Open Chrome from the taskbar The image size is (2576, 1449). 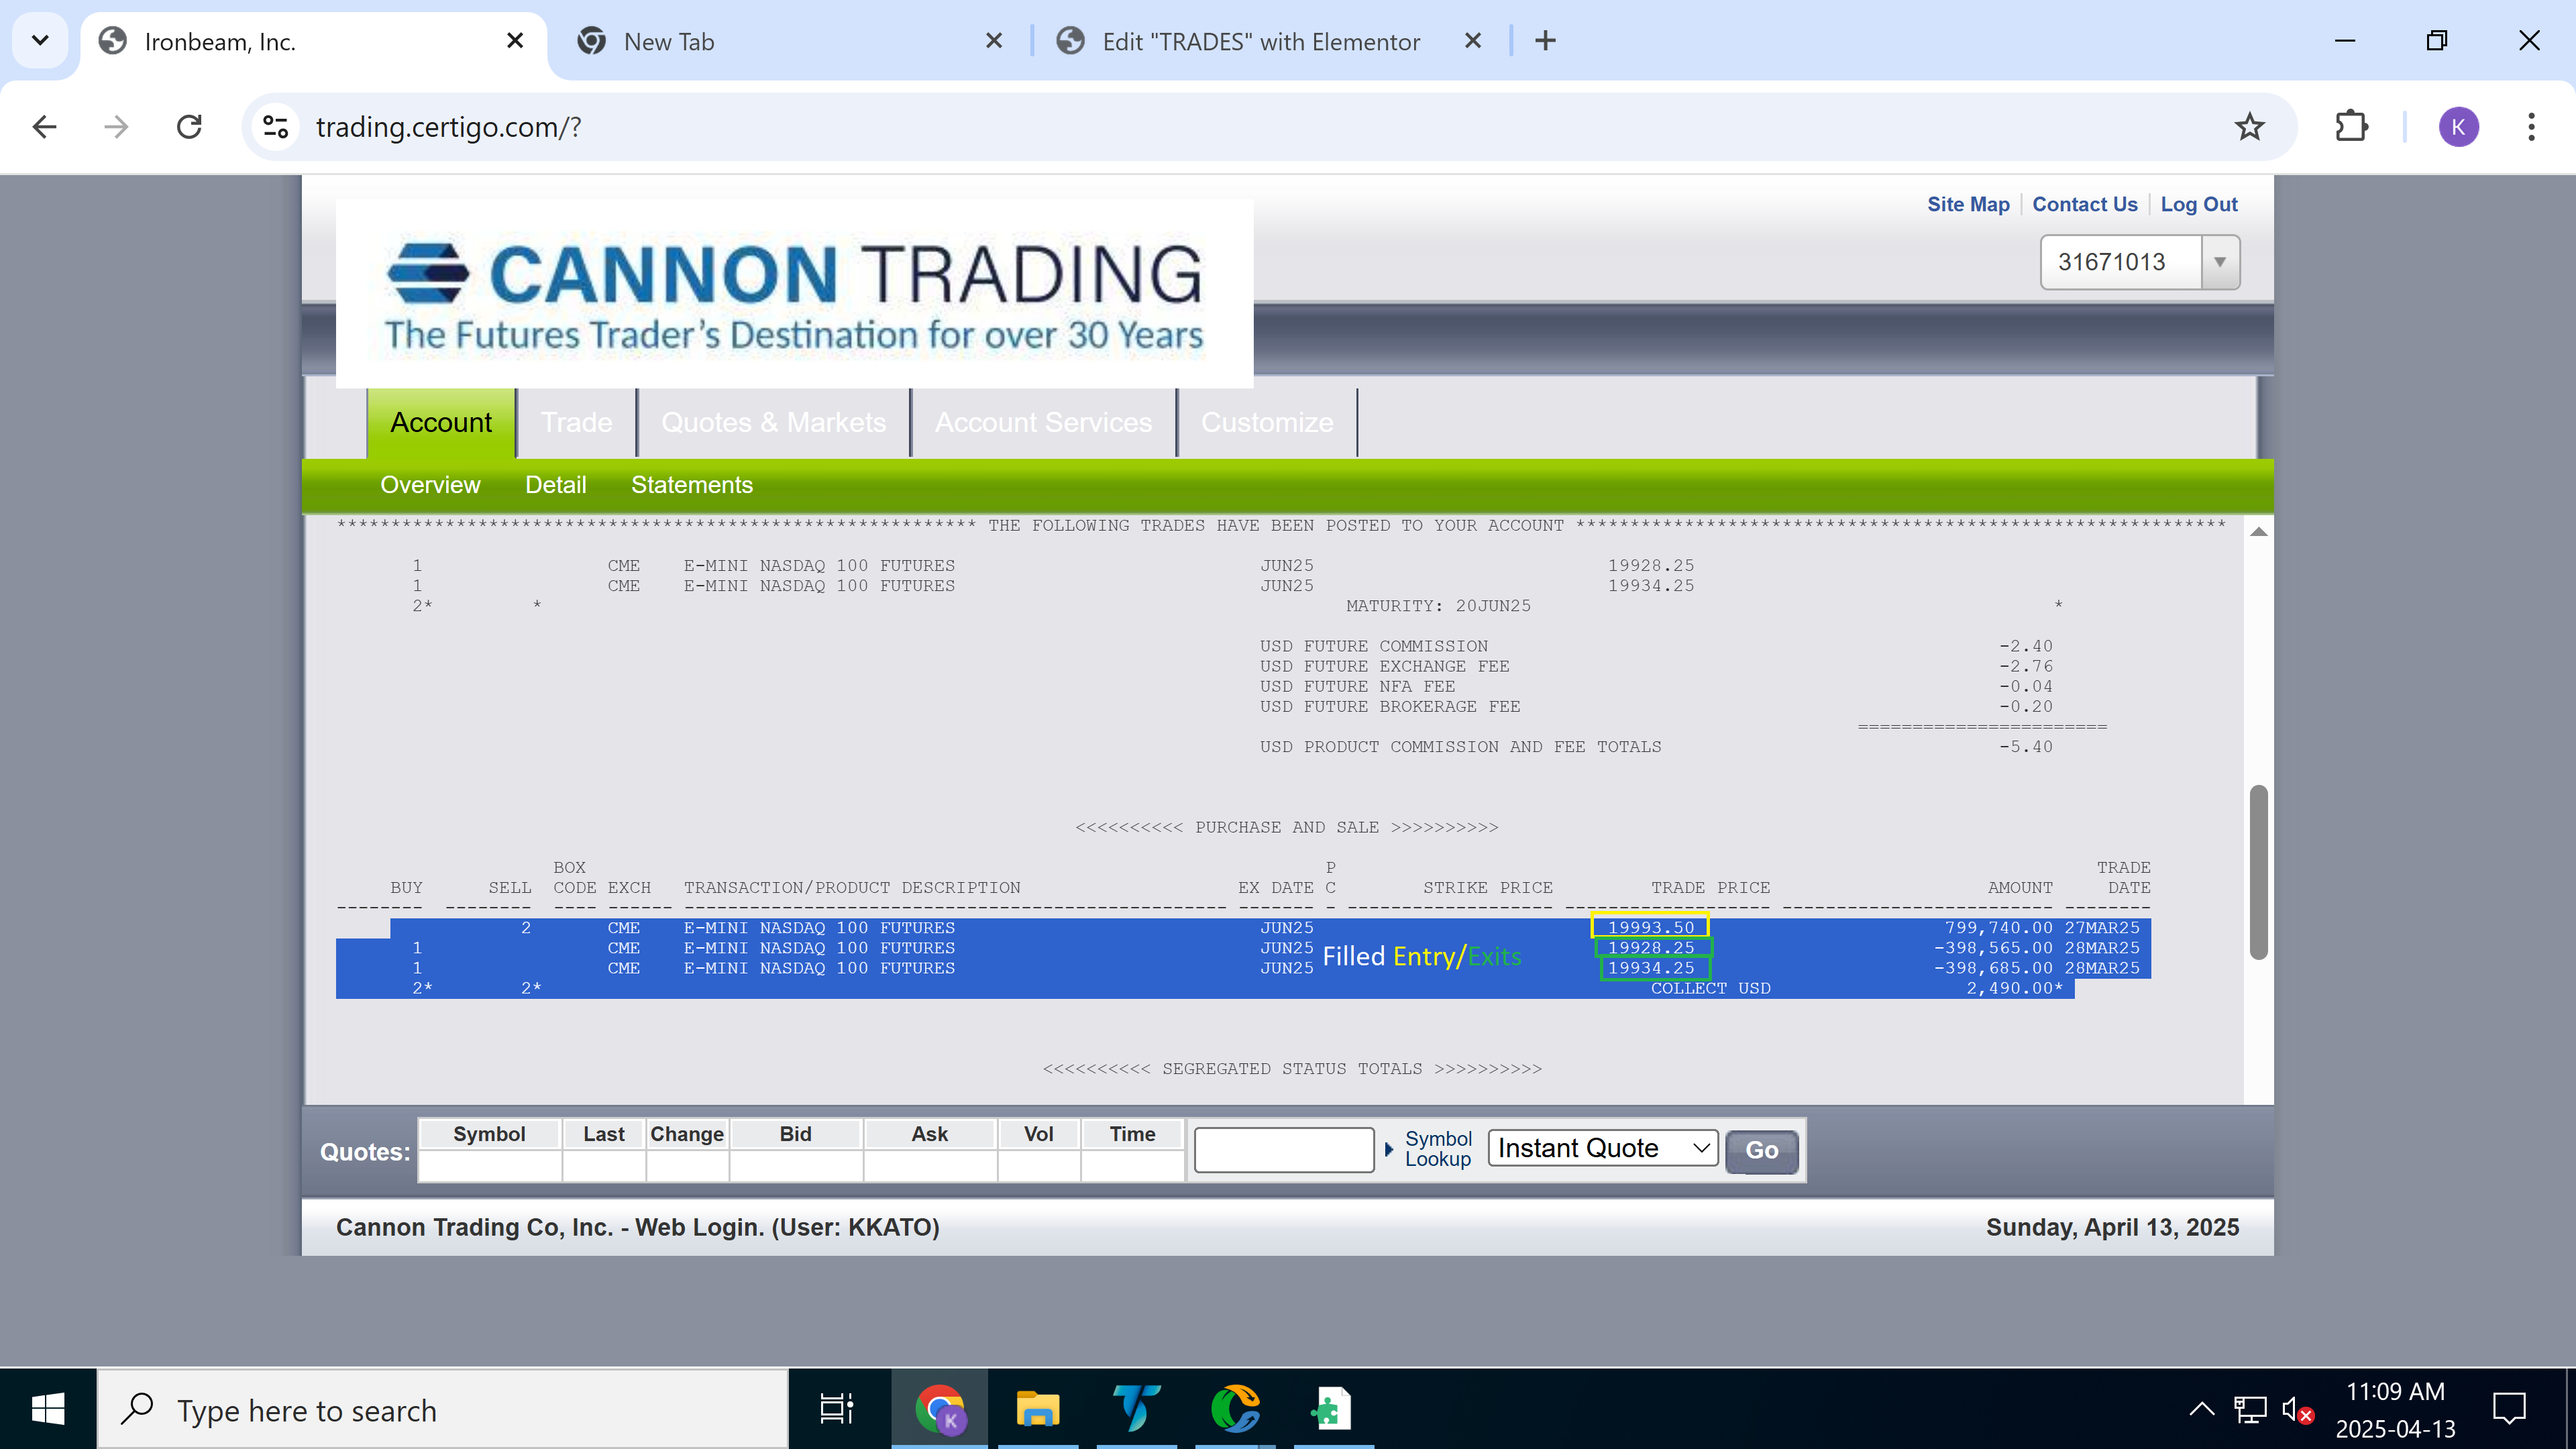pyautogui.click(x=939, y=1409)
